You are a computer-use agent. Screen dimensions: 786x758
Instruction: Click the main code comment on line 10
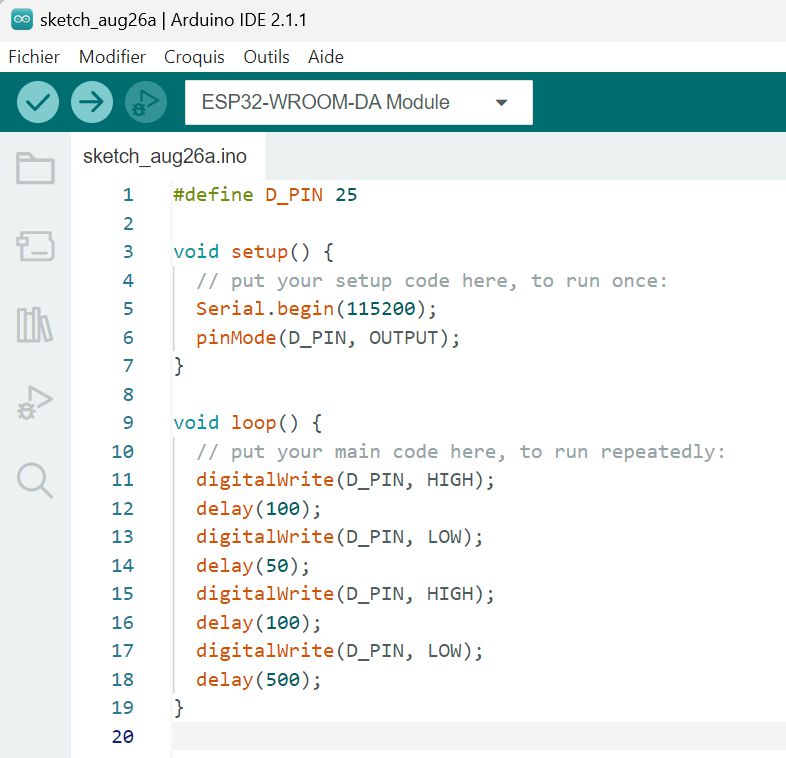461,452
